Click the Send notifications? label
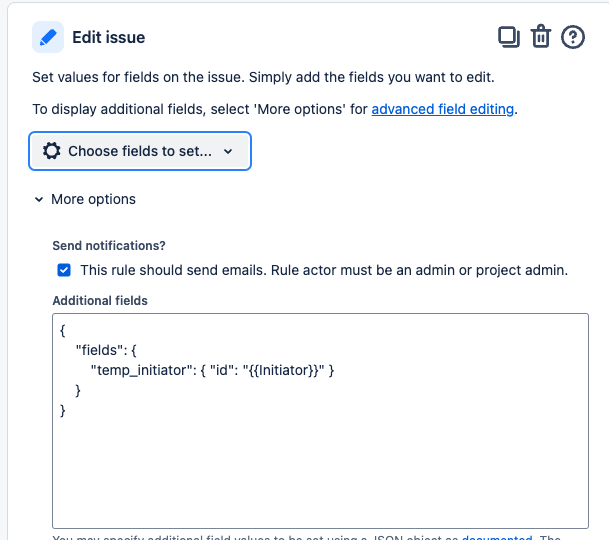This screenshot has height=540, width=609. [x=109, y=246]
